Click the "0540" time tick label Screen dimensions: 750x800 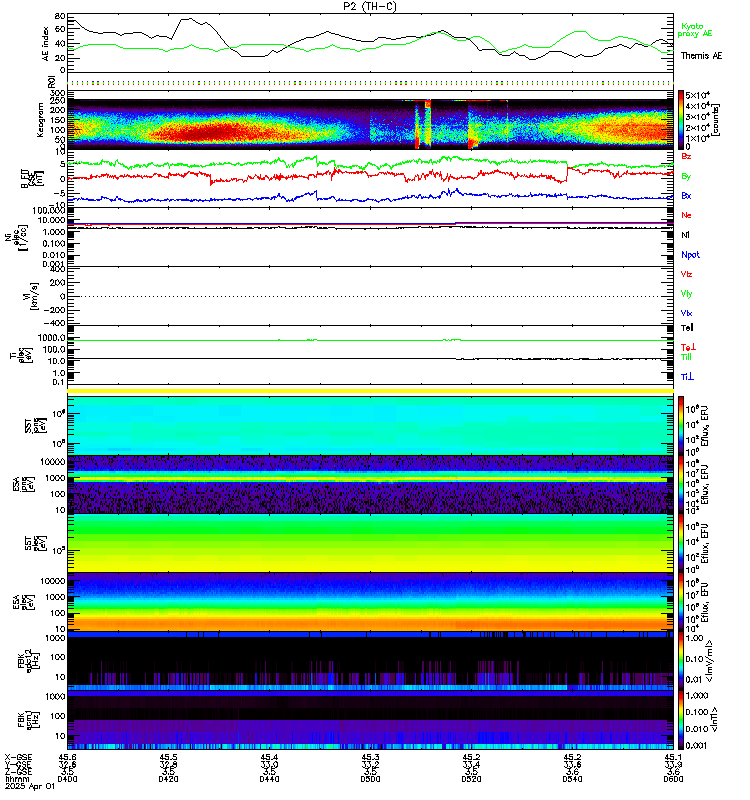(572, 779)
